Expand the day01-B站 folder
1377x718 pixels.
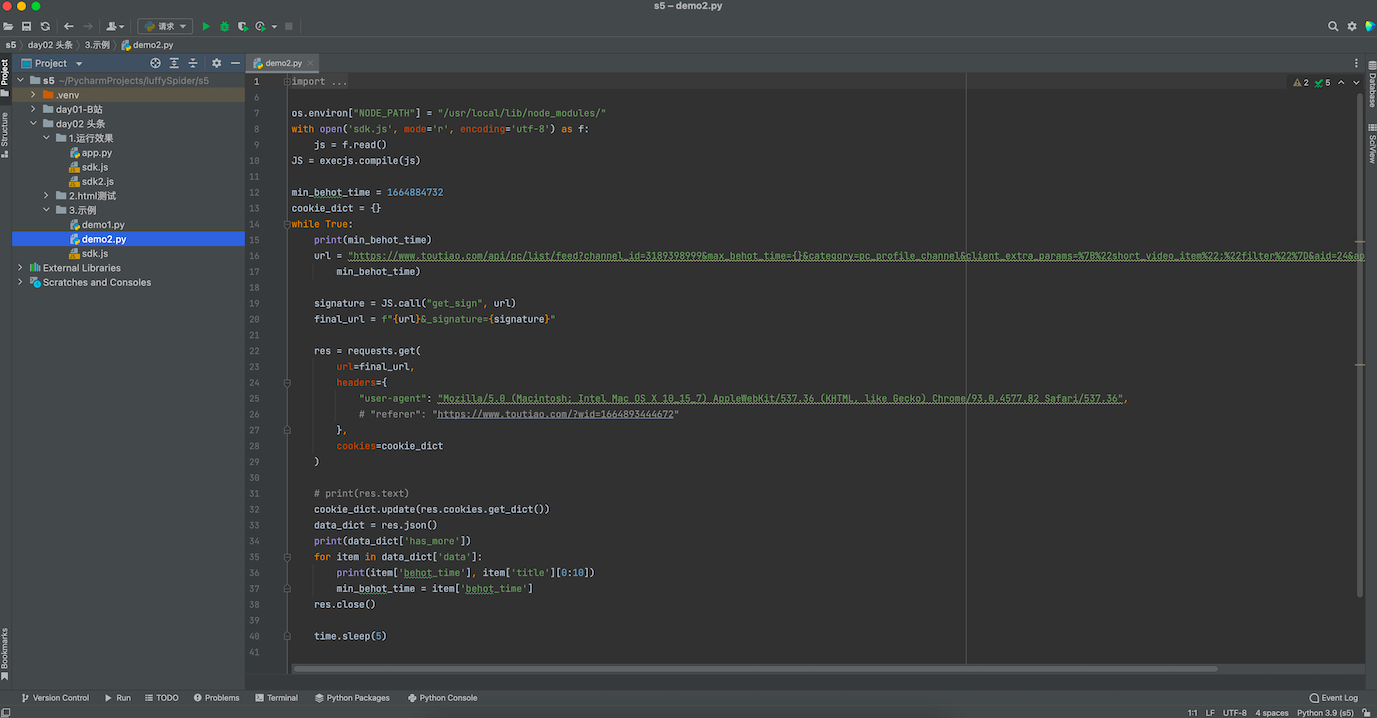(33, 109)
